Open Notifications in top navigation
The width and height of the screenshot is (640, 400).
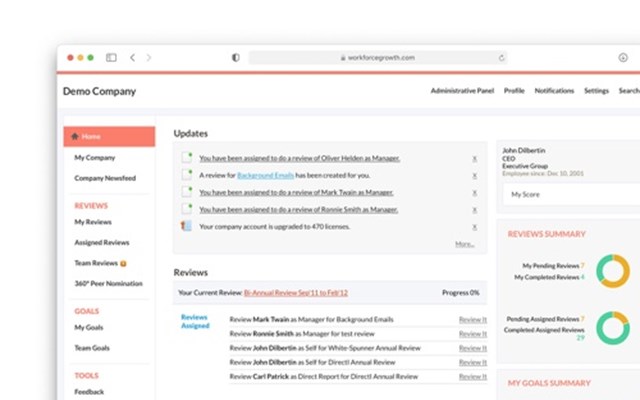tap(554, 91)
